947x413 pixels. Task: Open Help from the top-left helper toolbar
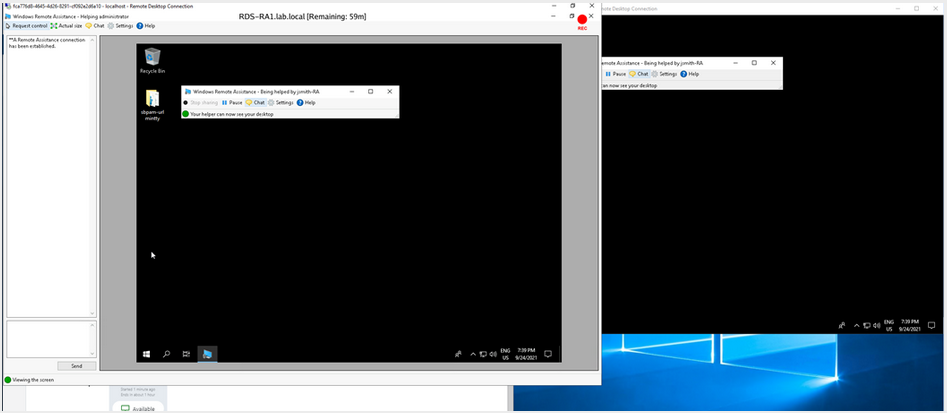coord(146,26)
